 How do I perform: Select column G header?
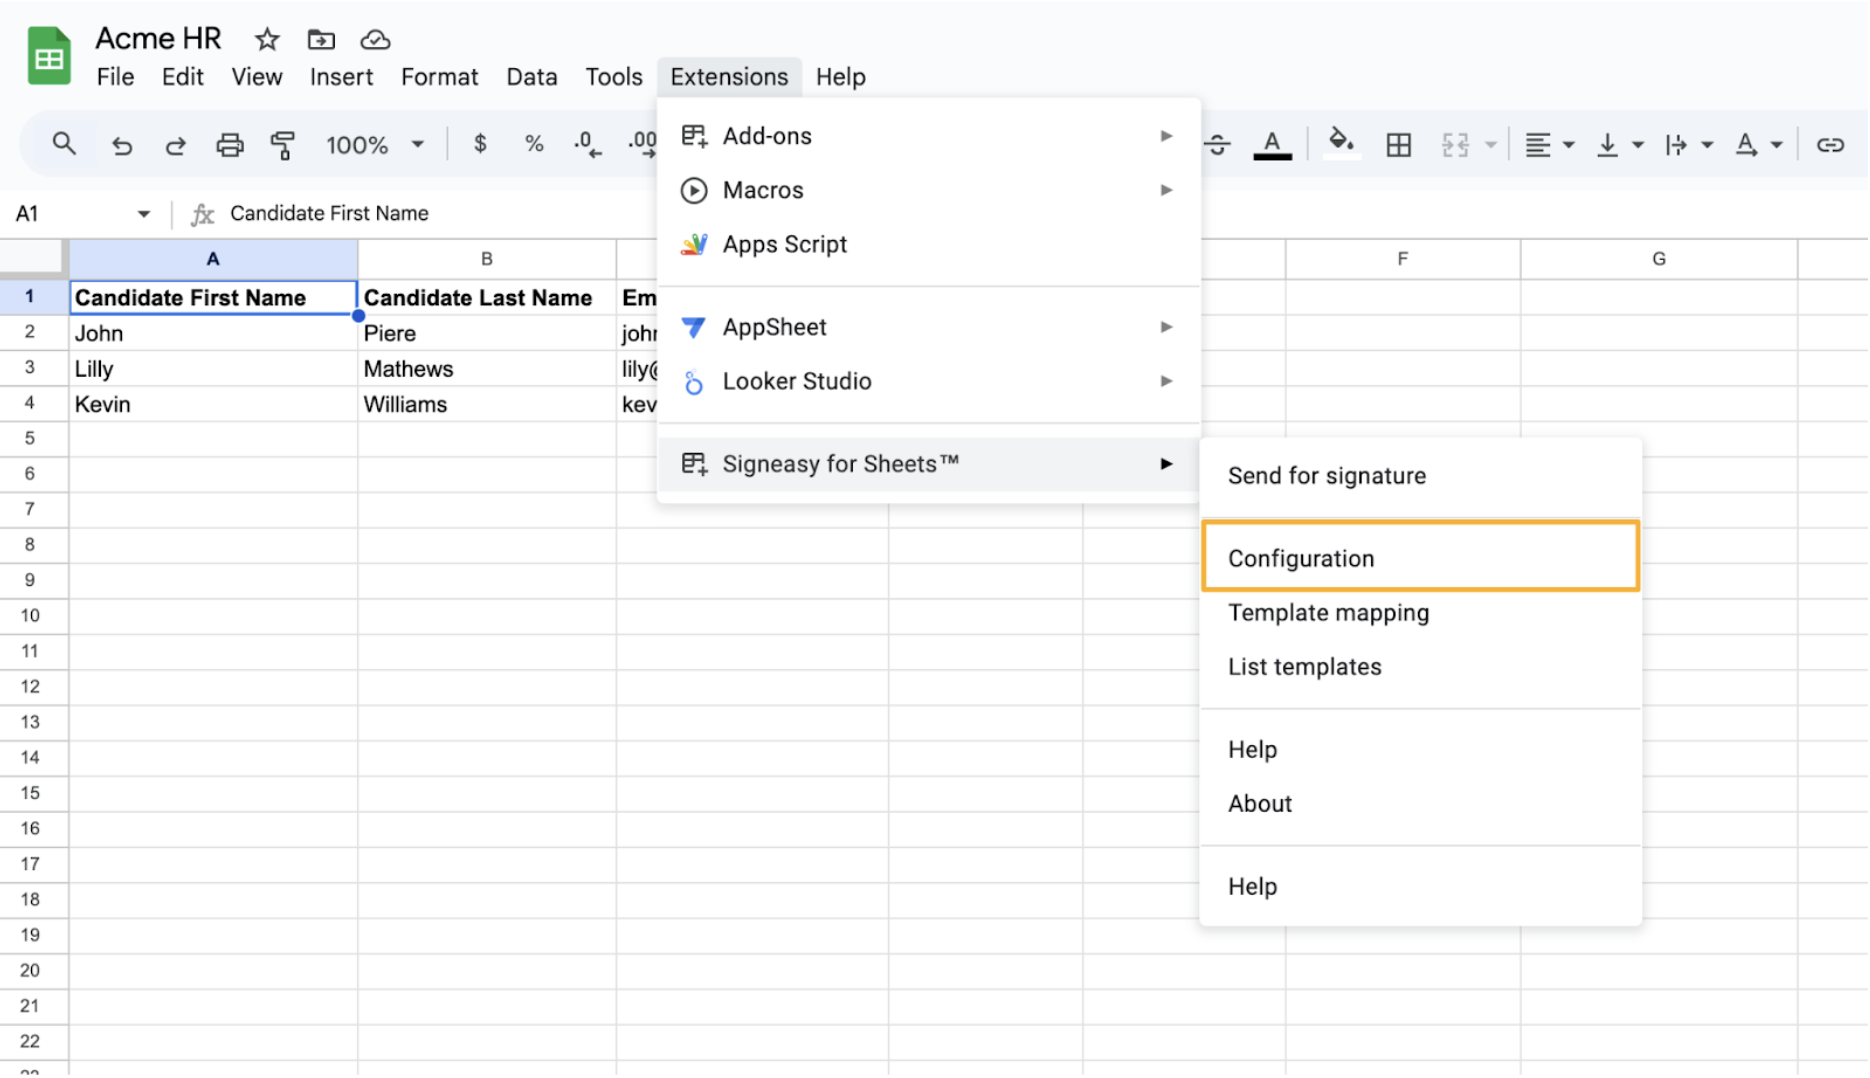(x=1659, y=259)
